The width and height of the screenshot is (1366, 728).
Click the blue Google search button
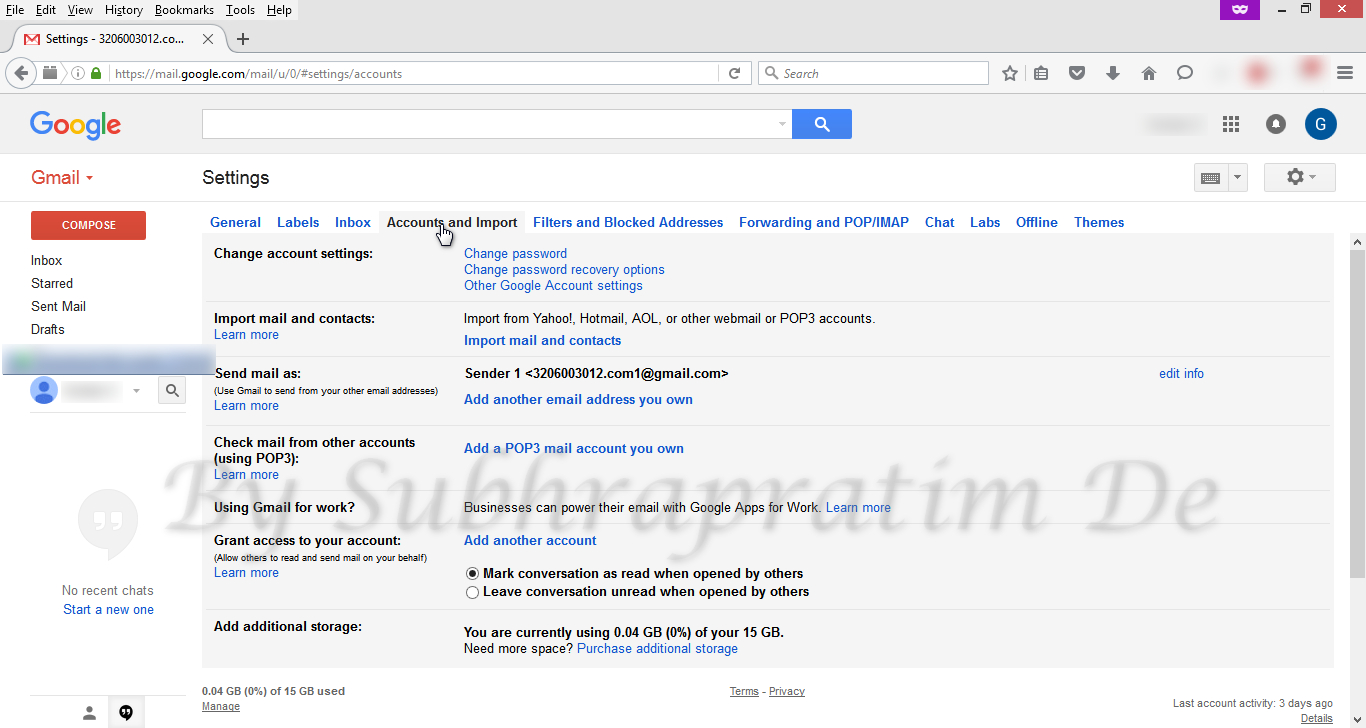pos(822,124)
